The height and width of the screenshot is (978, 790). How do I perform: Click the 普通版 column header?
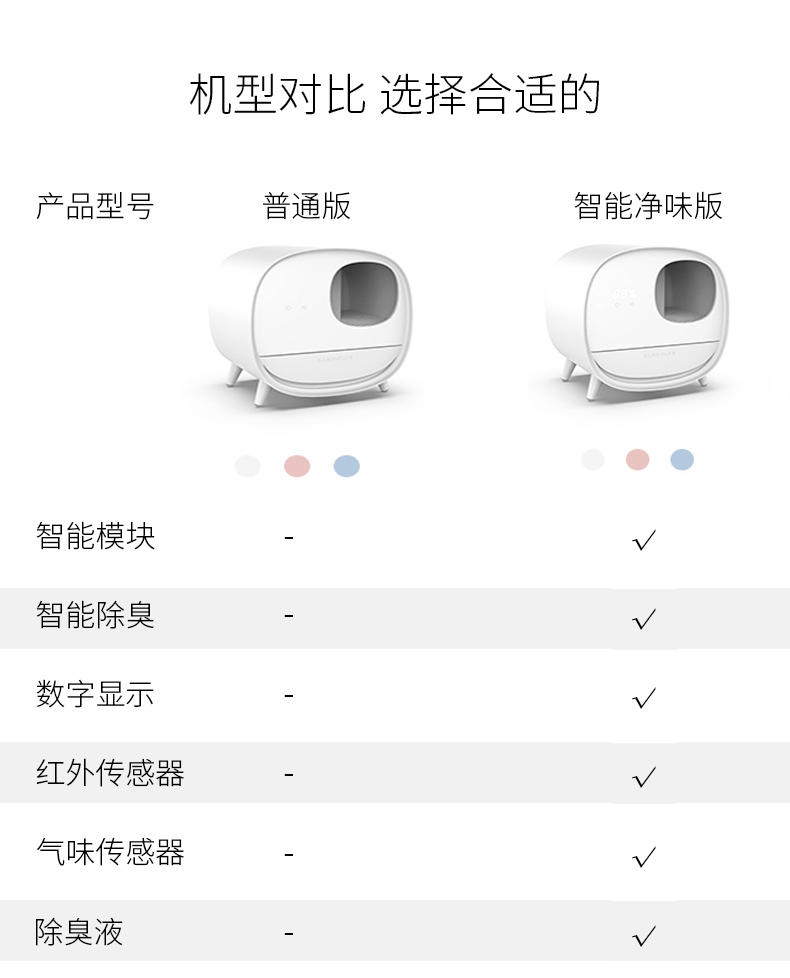click(x=306, y=206)
